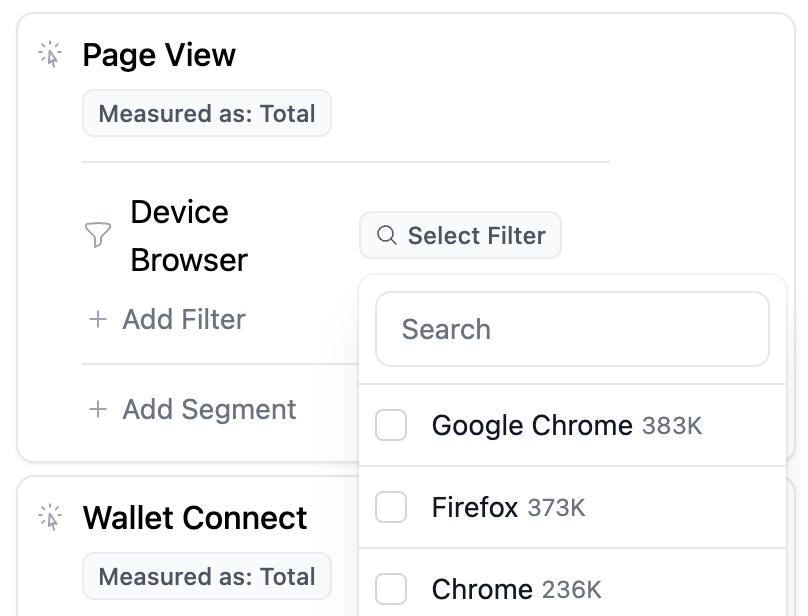Viewport: 808px width, 616px height.
Task: Open Wallet Connect's Measured as: Total selector
Action: coord(207,576)
